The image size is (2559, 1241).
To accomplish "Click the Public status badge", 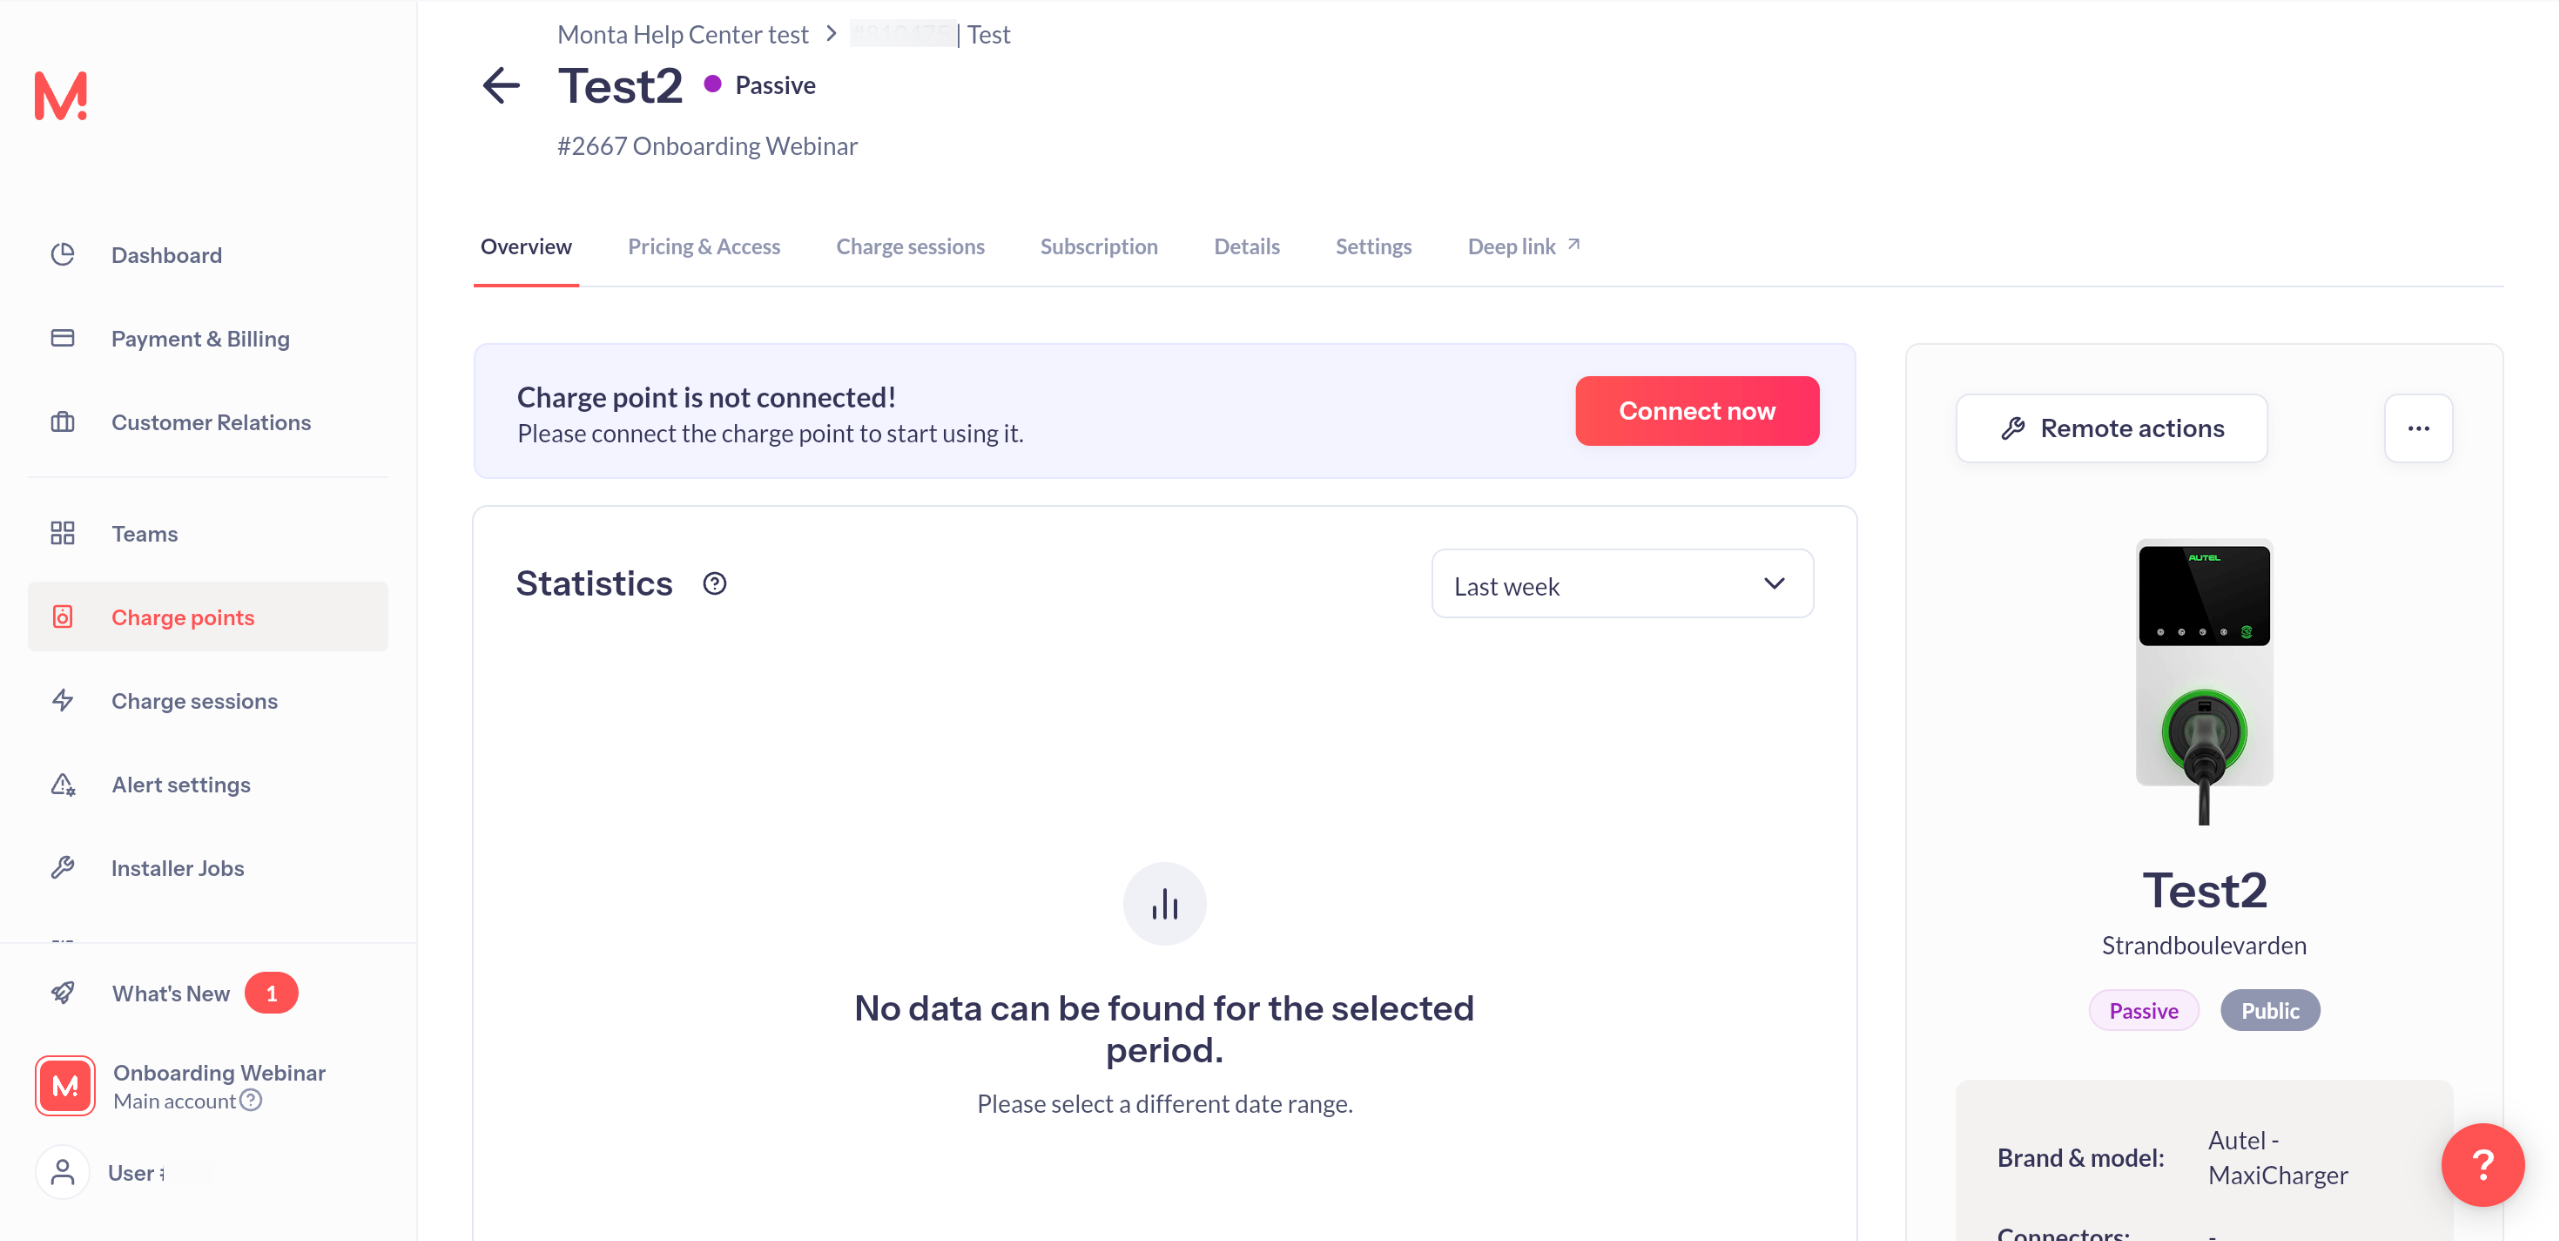I will pos(2269,1011).
